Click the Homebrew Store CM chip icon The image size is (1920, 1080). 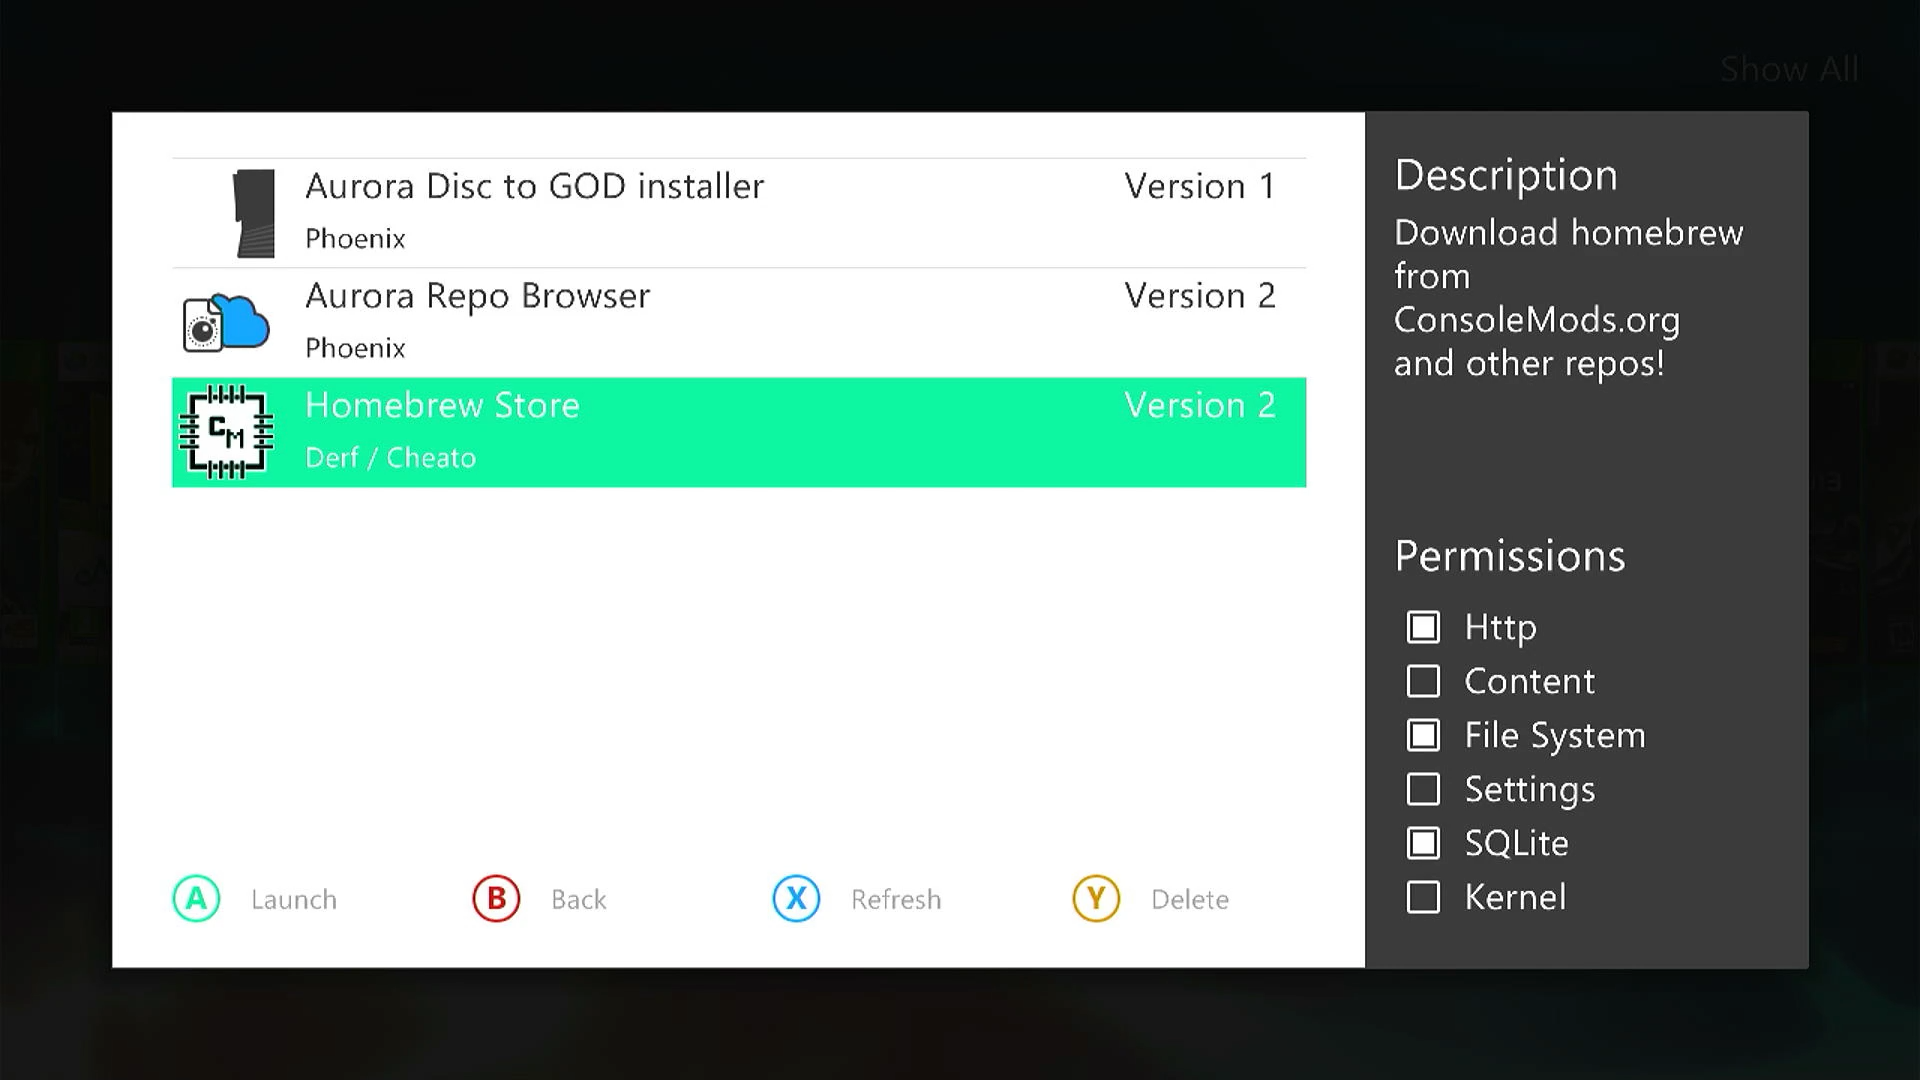226,432
